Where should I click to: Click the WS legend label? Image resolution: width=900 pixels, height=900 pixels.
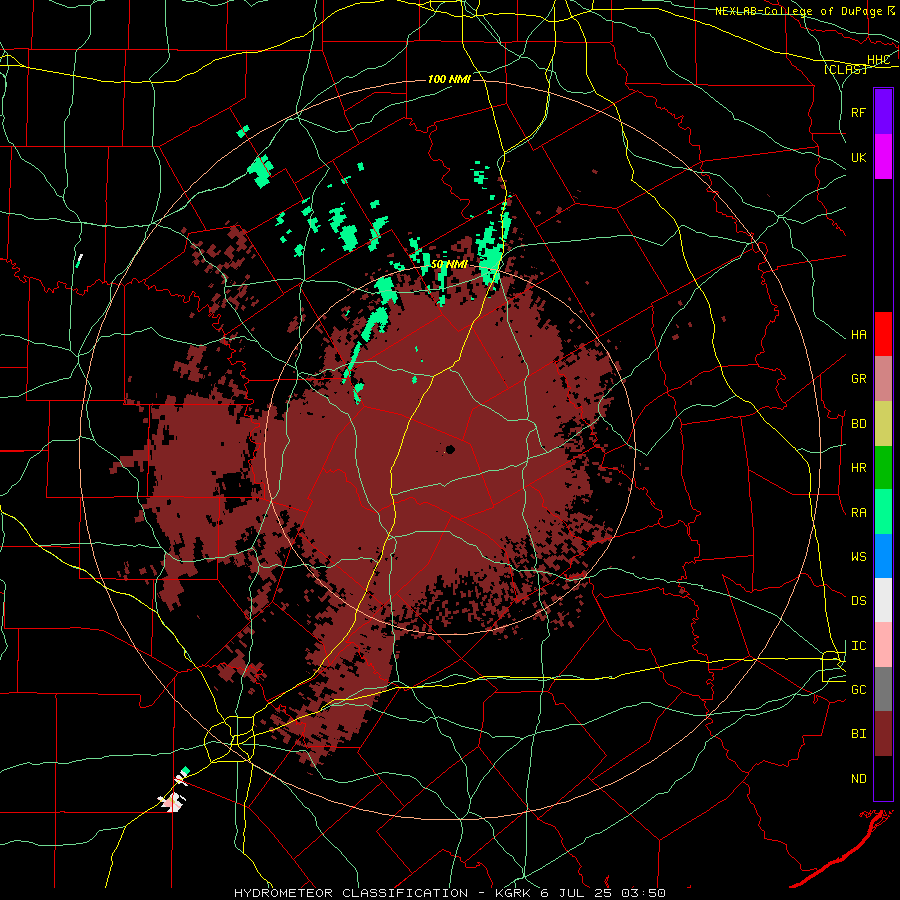(858, 557)
